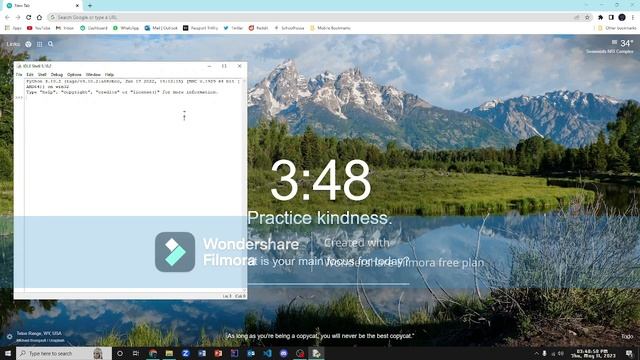This screenshot has width=640, height=360.
Task: Open the Dashboard bookmark
Action: tap(94, 28)
